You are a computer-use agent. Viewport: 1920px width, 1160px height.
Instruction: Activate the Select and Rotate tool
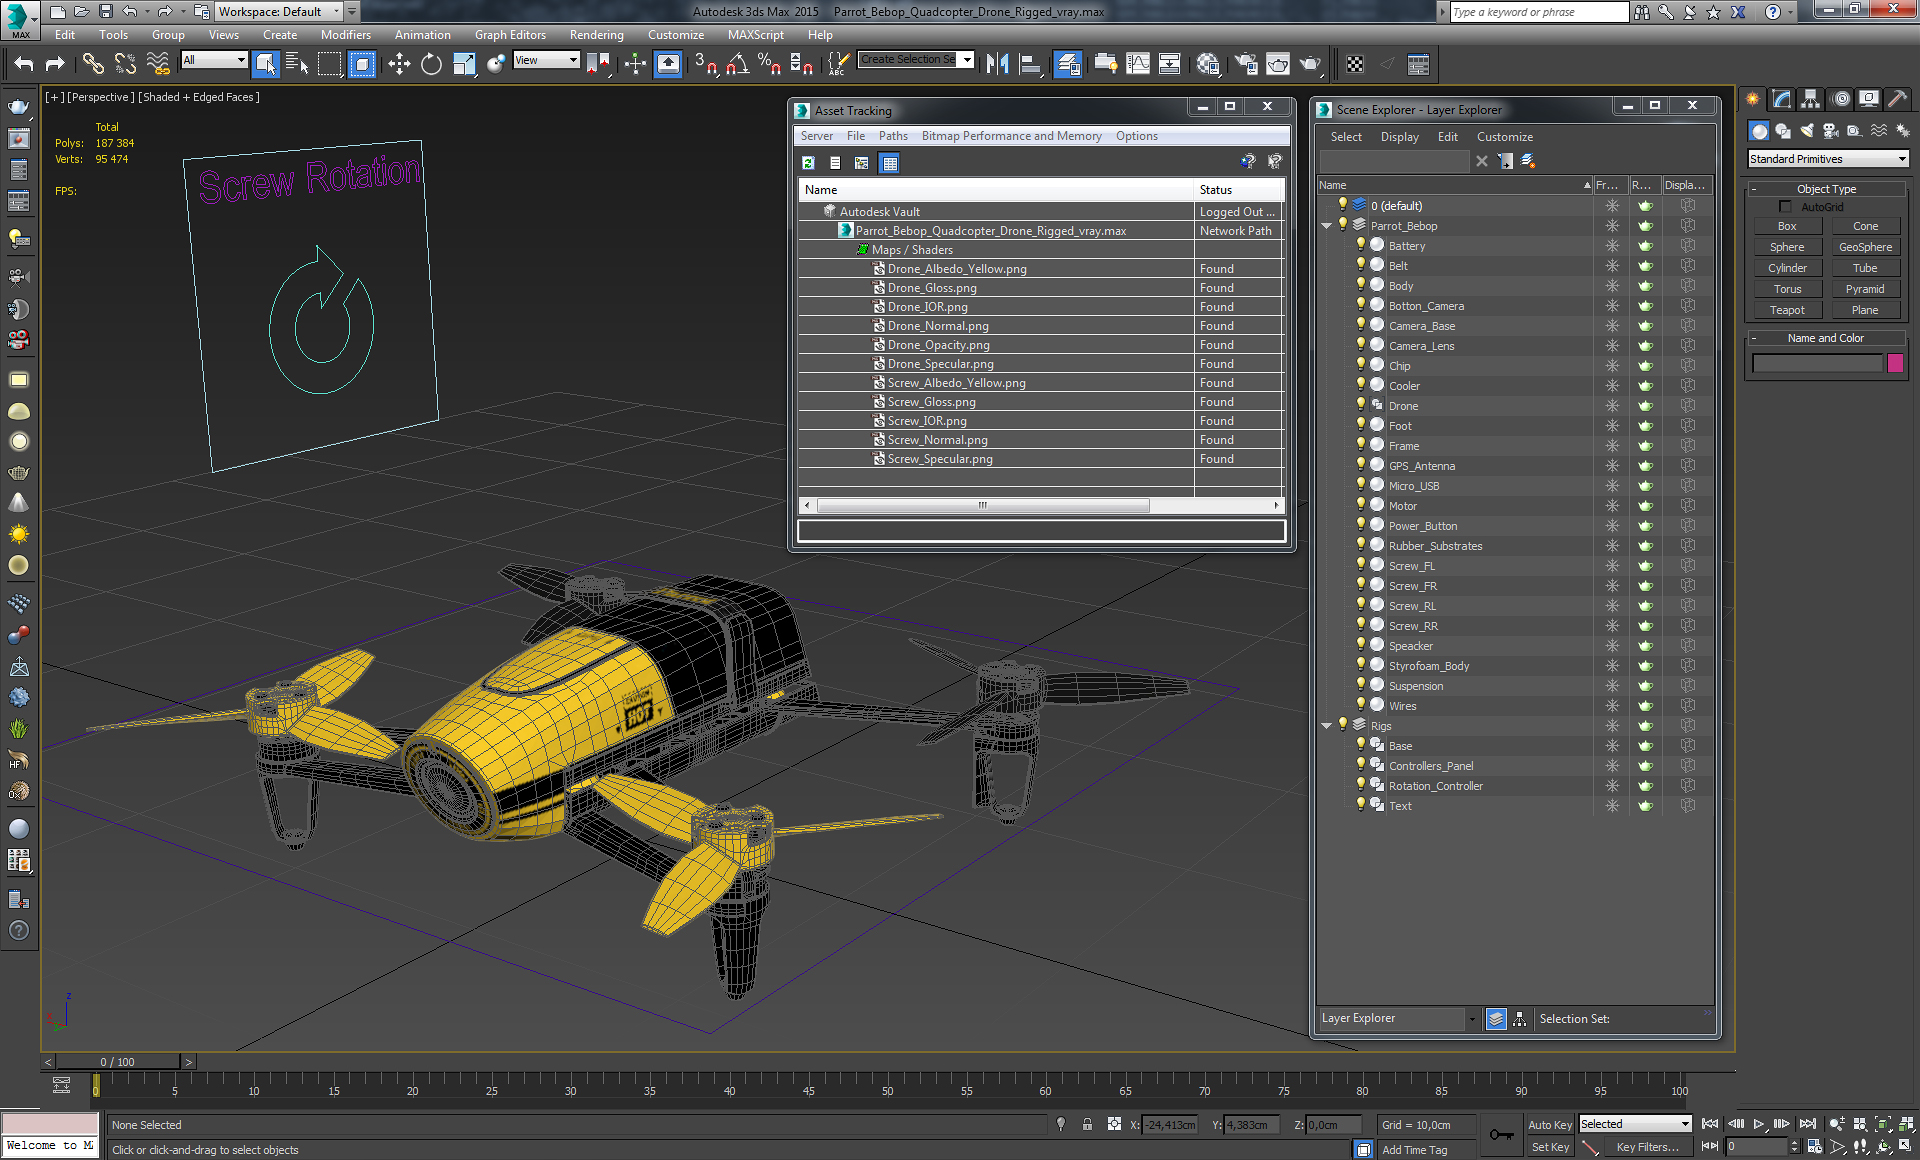[431, 64]
